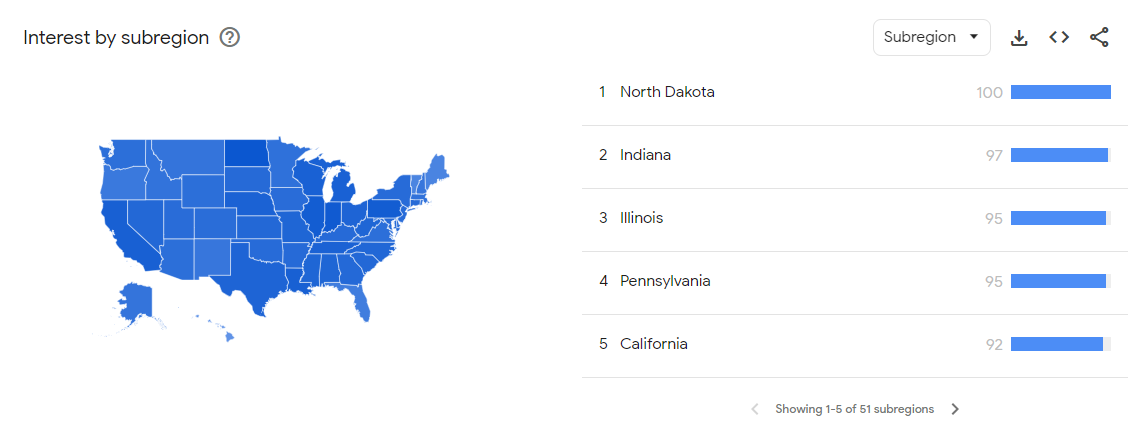Click North Dakota's interest bar
This screenshot has width=1130, height=440.
click(x=1061, y=92)
